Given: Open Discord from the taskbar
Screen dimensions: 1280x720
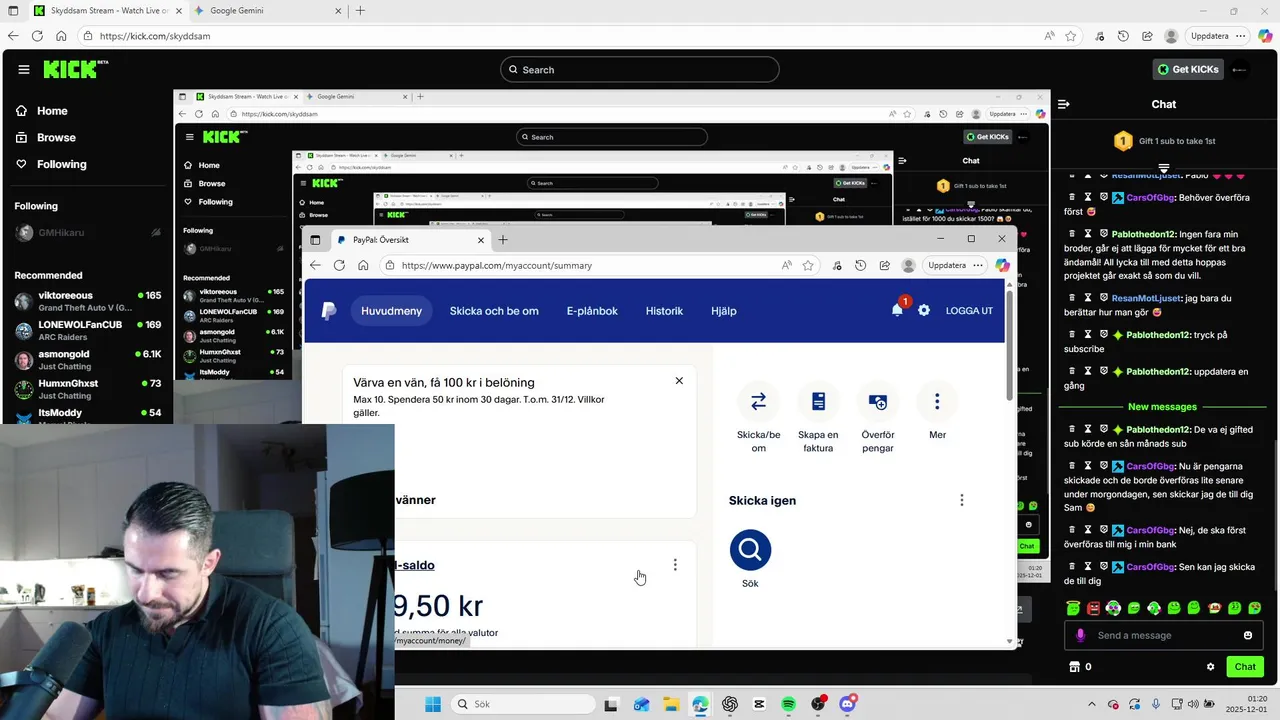Looking at the screenshot, I should (848, 704).
